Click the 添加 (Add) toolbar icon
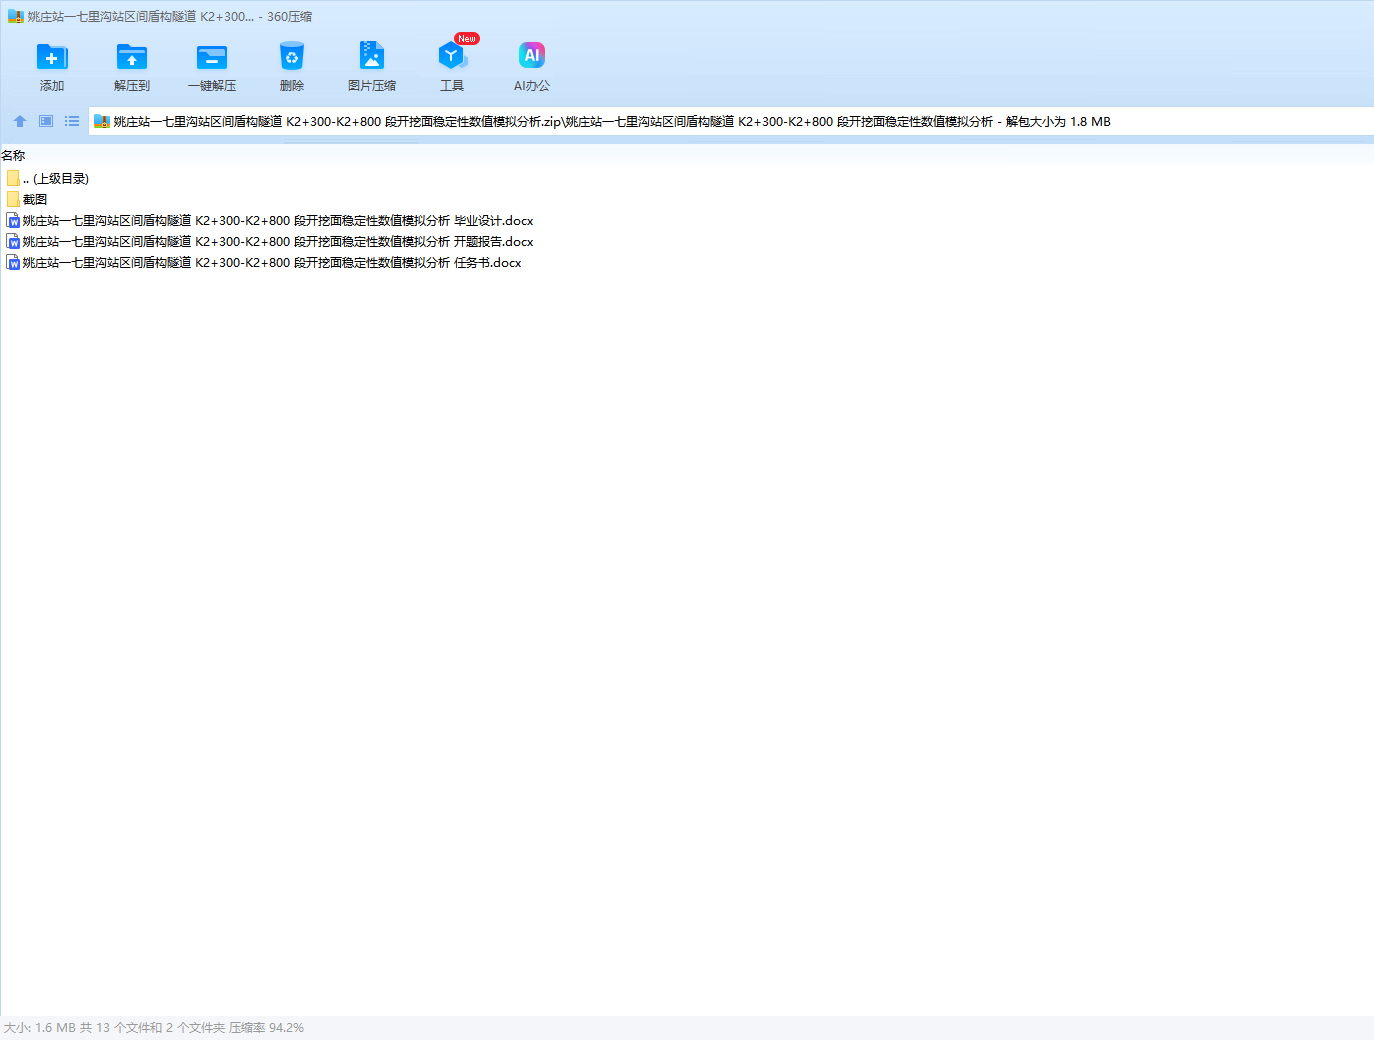The width and height of the screenshot is (1374, 1040). coord(52,57)
